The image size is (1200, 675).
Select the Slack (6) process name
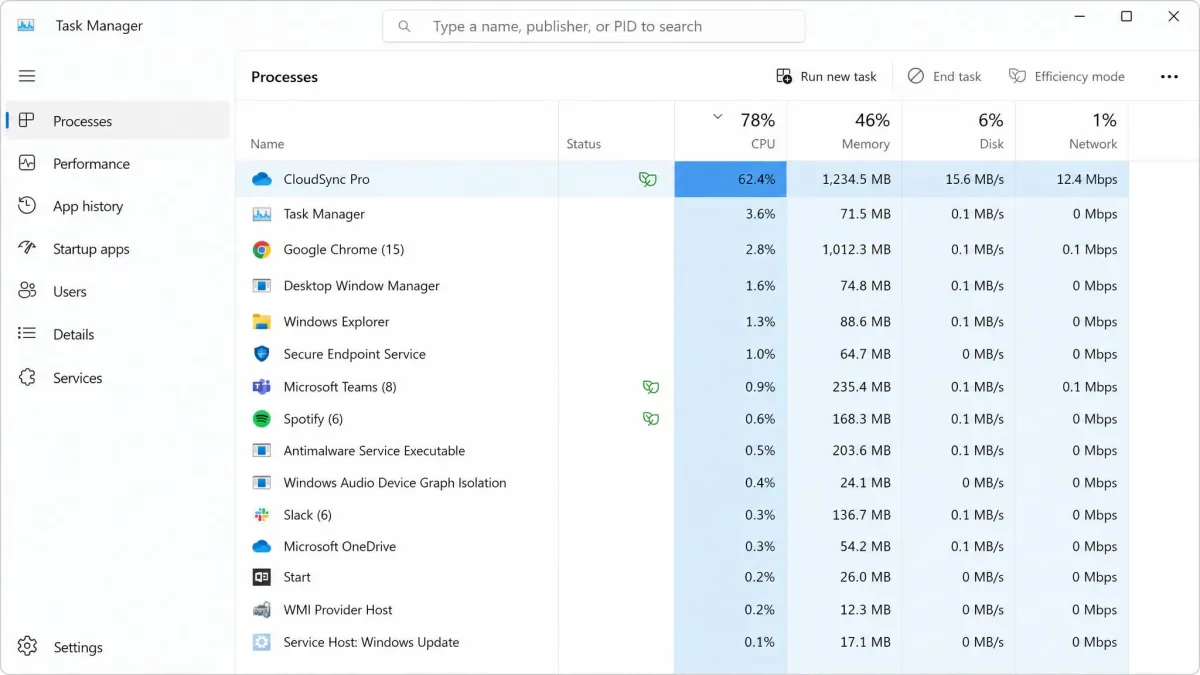tap(307, 515)
